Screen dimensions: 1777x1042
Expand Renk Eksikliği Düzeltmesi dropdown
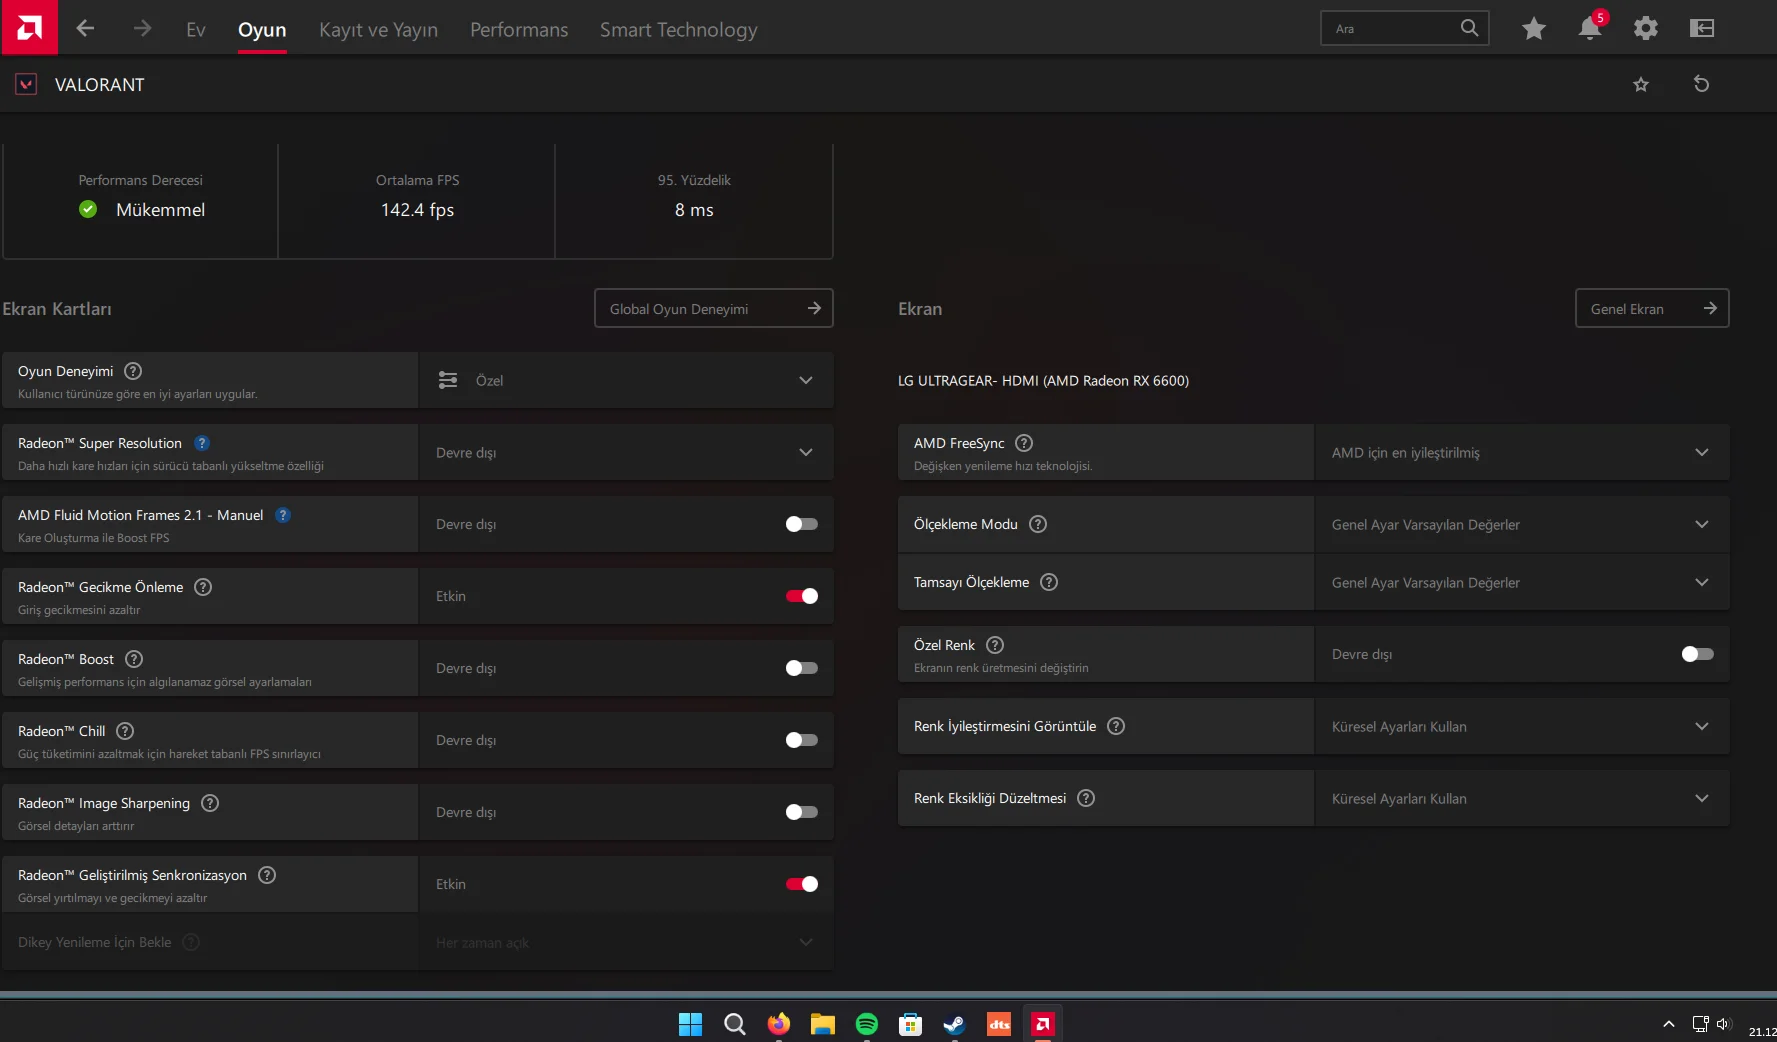tap(1522, 798)
